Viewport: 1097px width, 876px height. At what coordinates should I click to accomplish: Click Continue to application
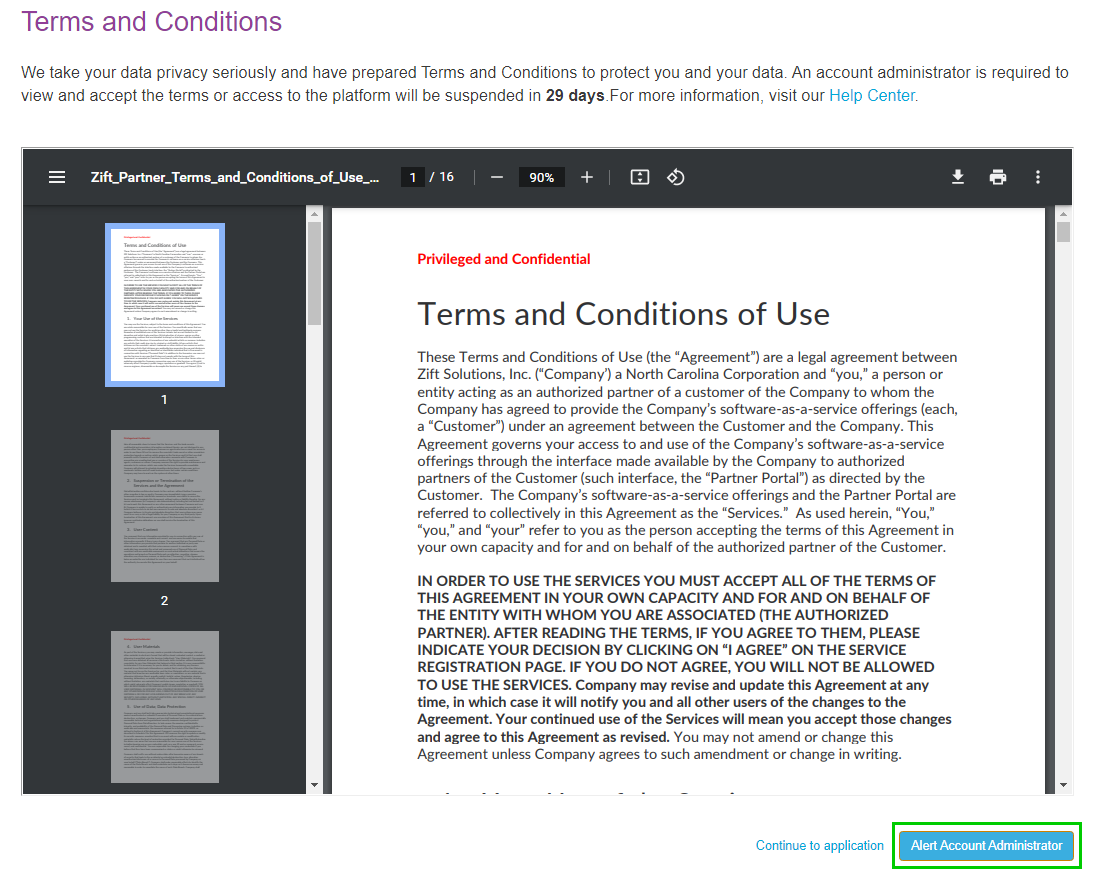coord(819,845)
